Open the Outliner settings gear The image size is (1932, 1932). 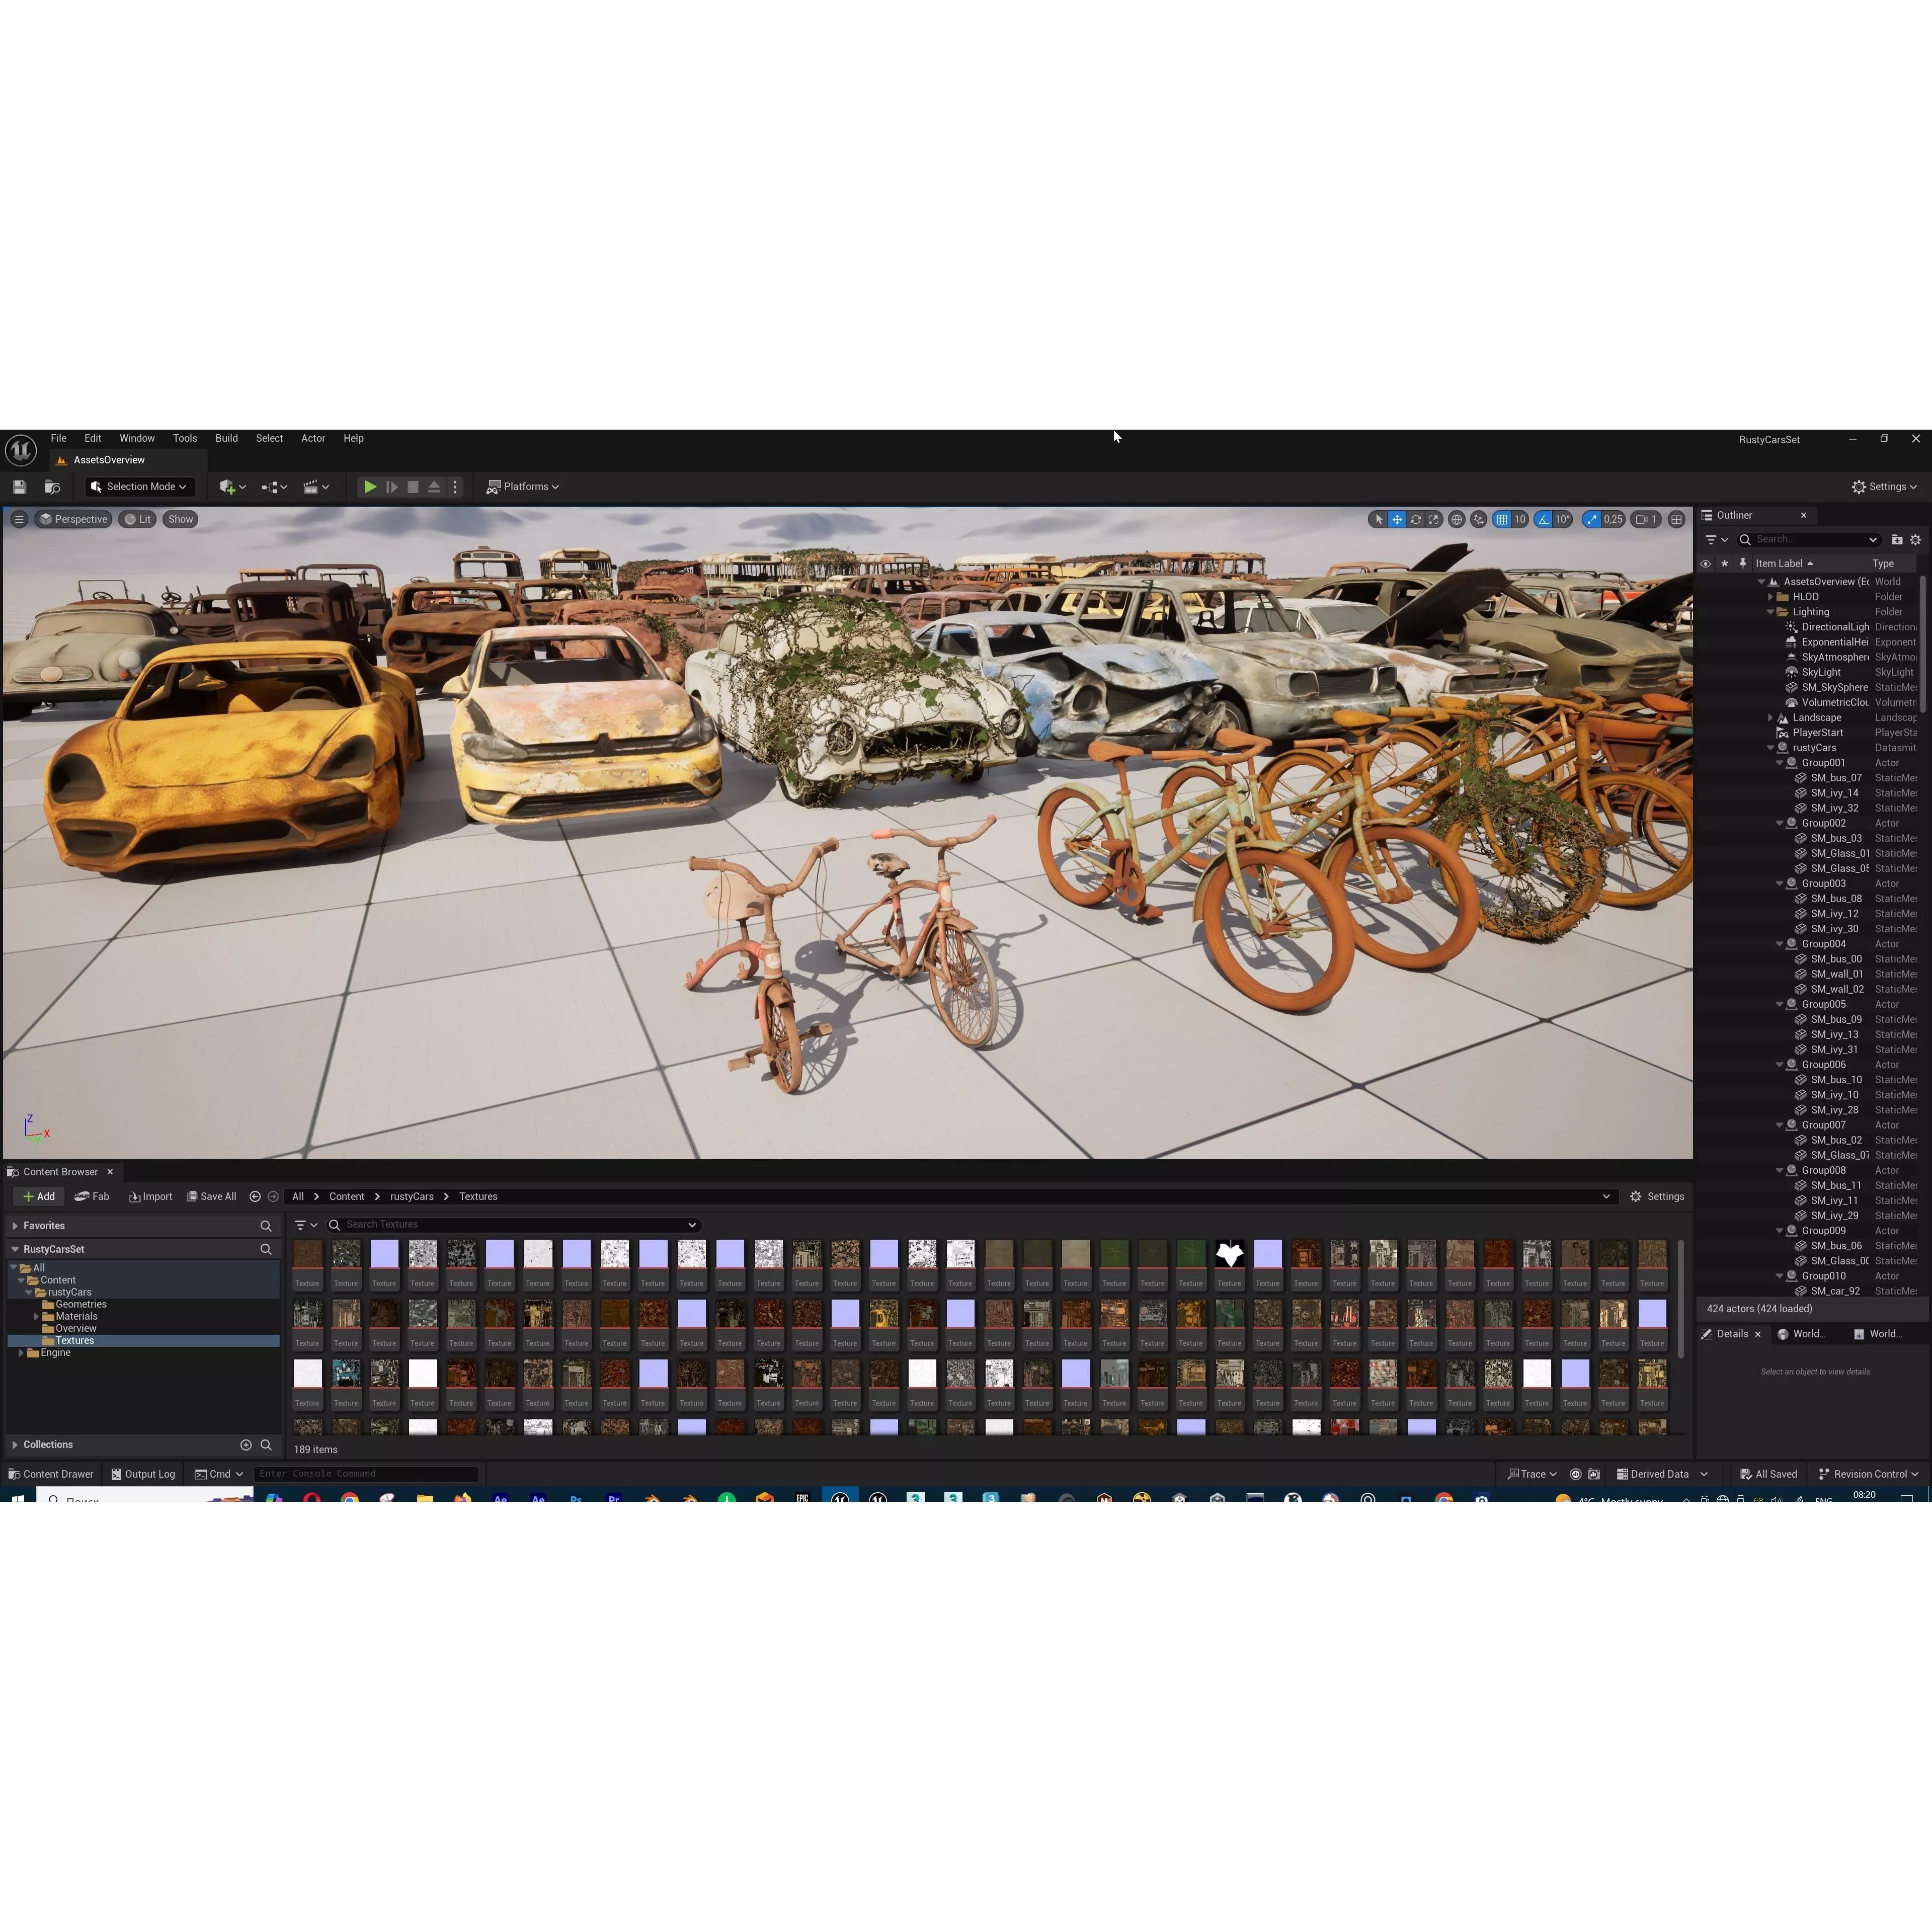click(1916, 540)
